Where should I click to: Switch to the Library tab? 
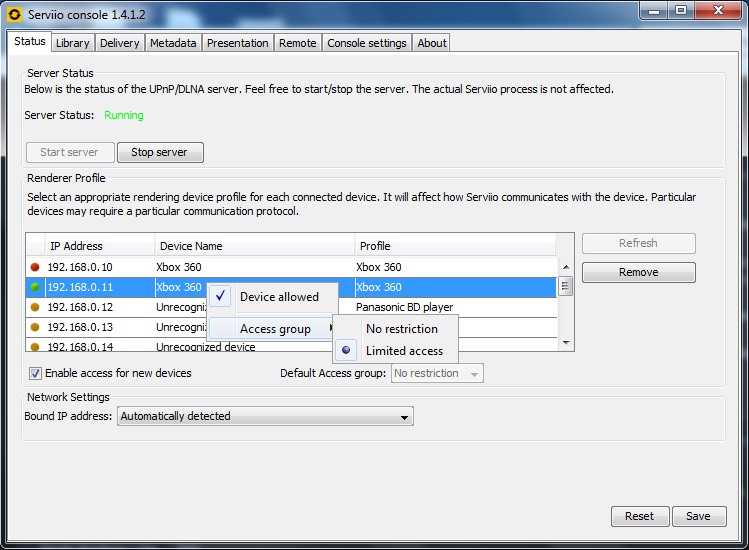coord(73,43)
